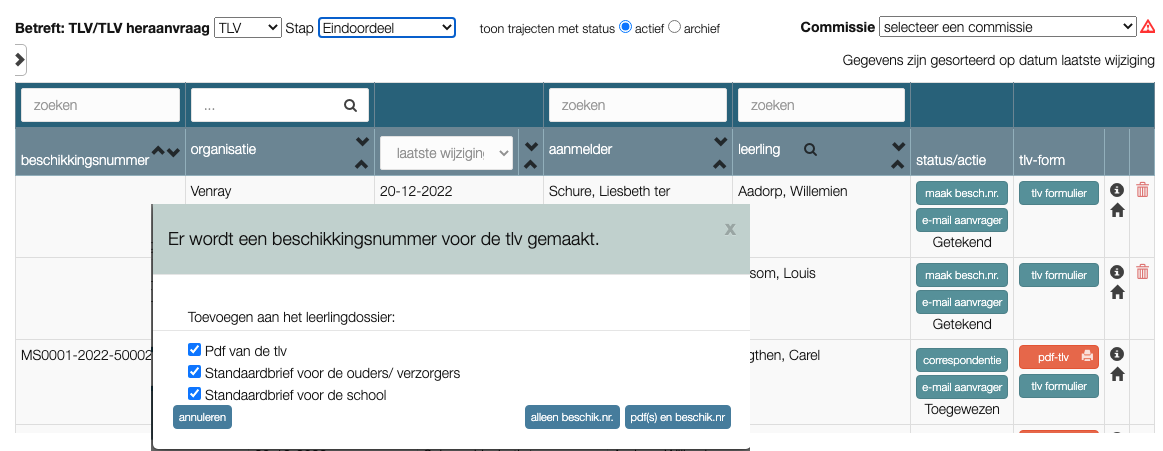Click the home icon in Willemien Aadorp's row
1163x451 pixels.
click(1117, 211)
